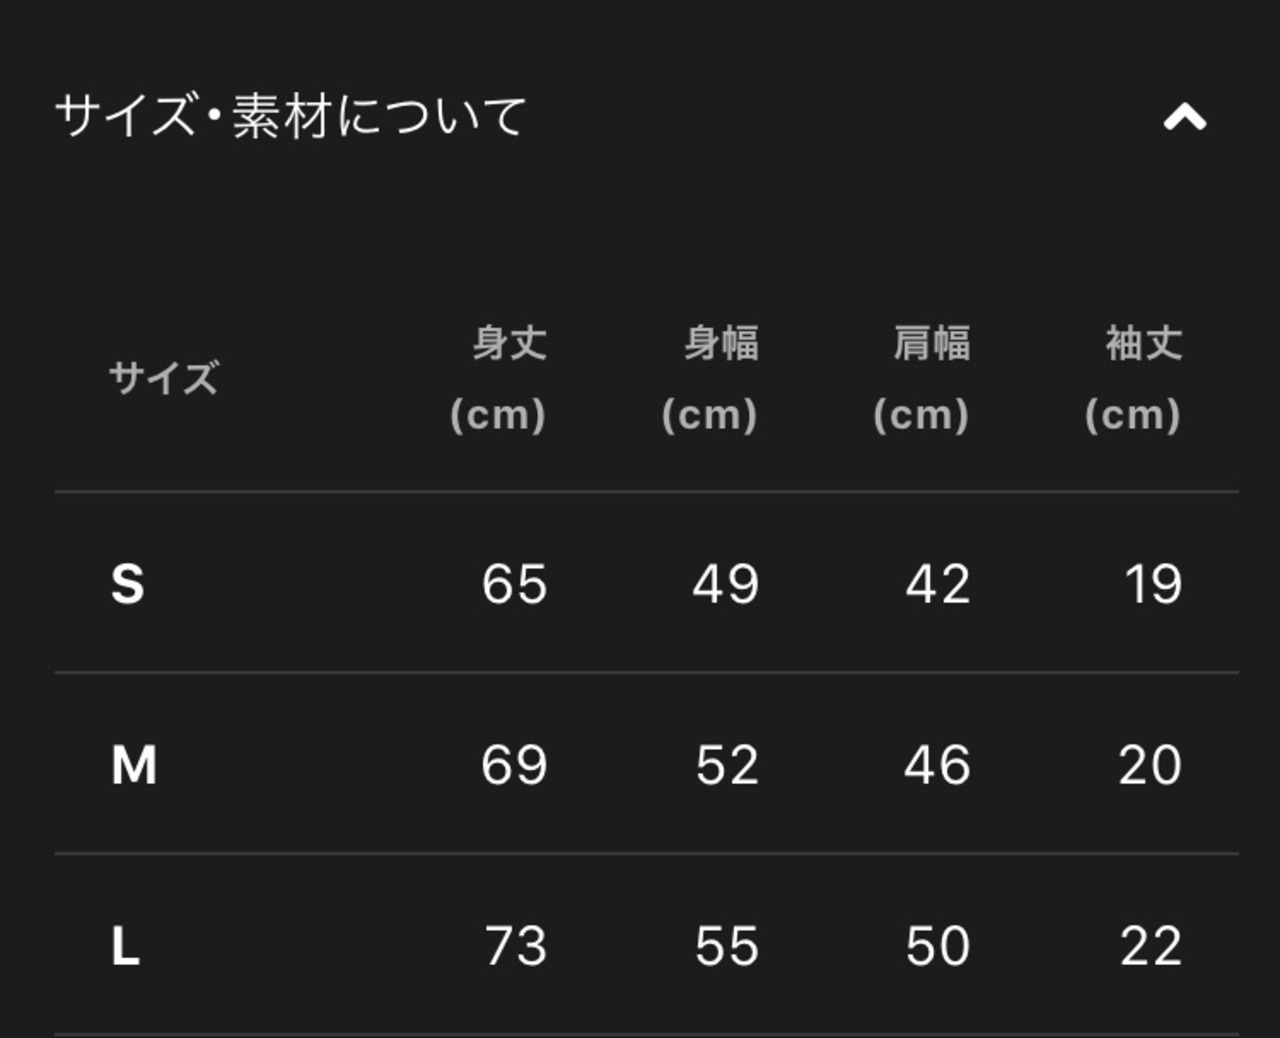Click the サイズ・素材について heading text
The height and width of the screenshot is (1038, 1280).
(x=290, y=116)
